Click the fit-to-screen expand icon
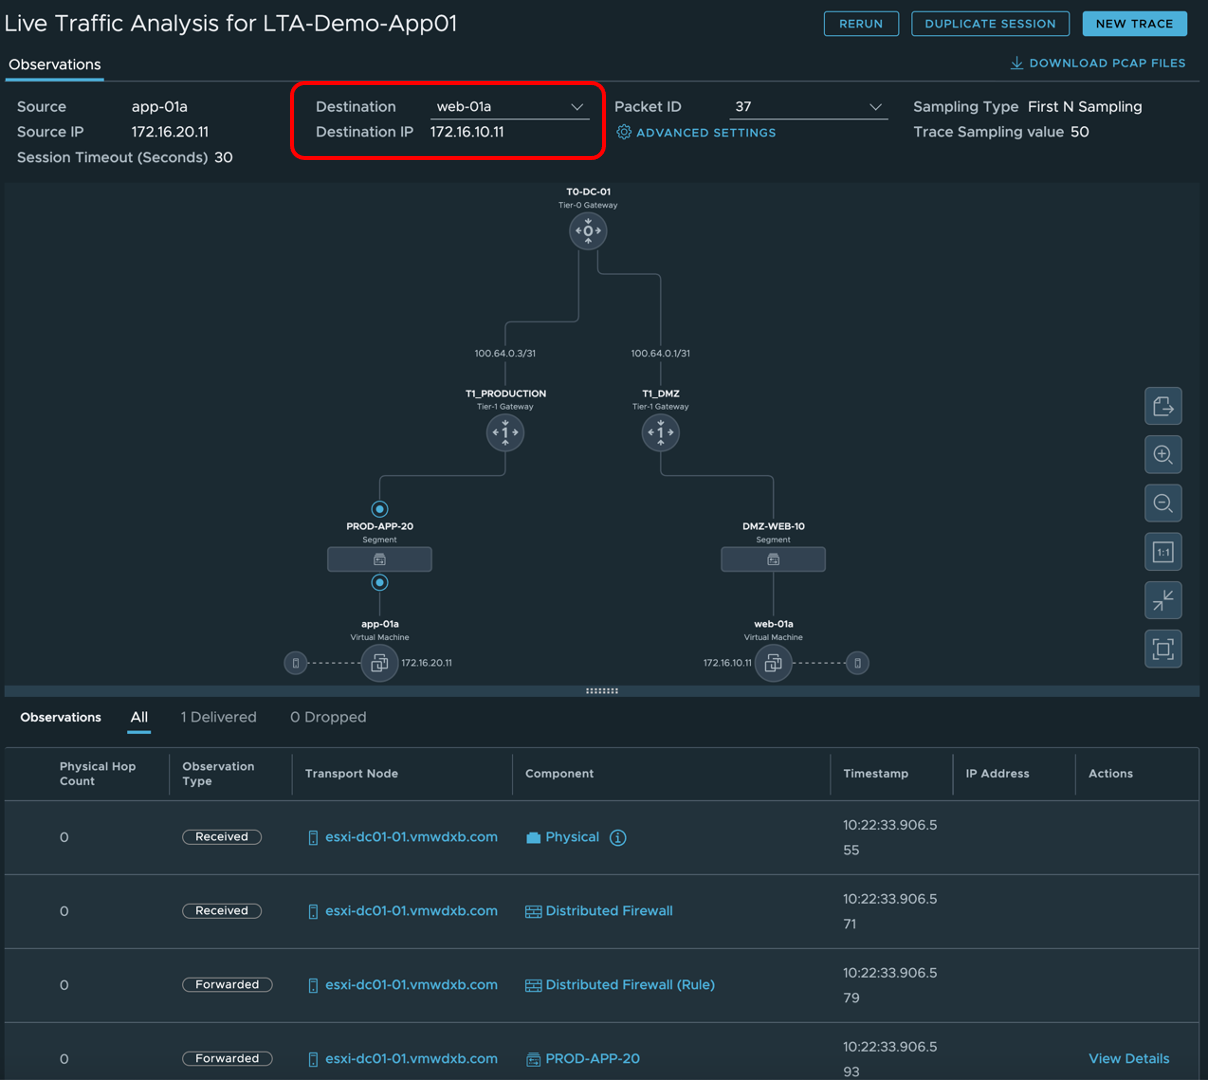The height and width of the screenshot is (1080, 1208). pyautogui.click(x=1163, y=649)
